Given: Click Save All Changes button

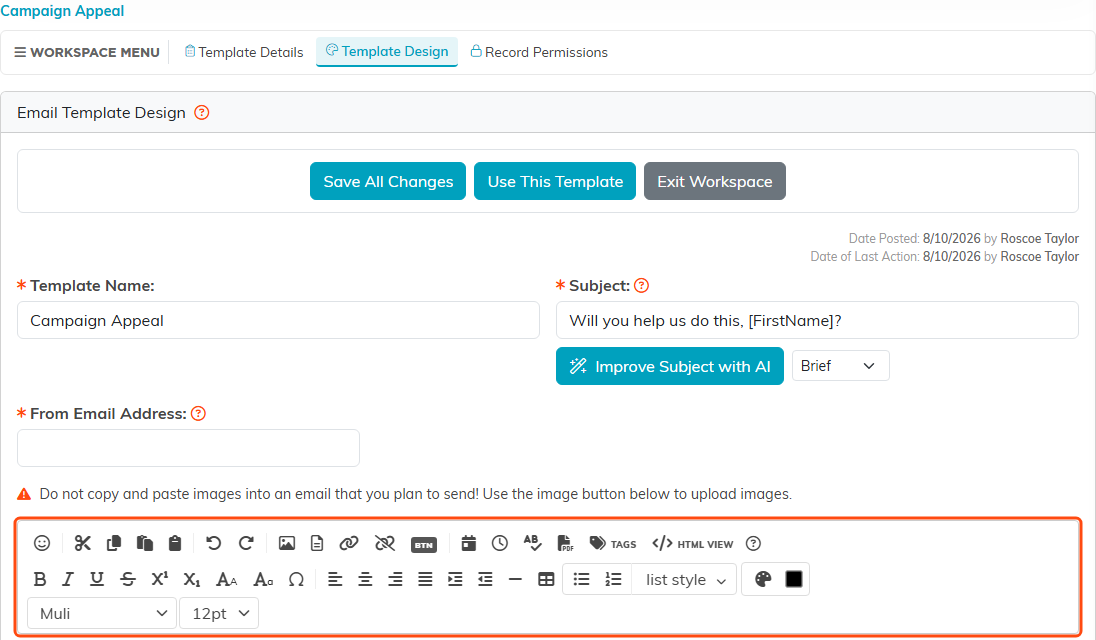Looking at the screenshot, I should [388, 182].
